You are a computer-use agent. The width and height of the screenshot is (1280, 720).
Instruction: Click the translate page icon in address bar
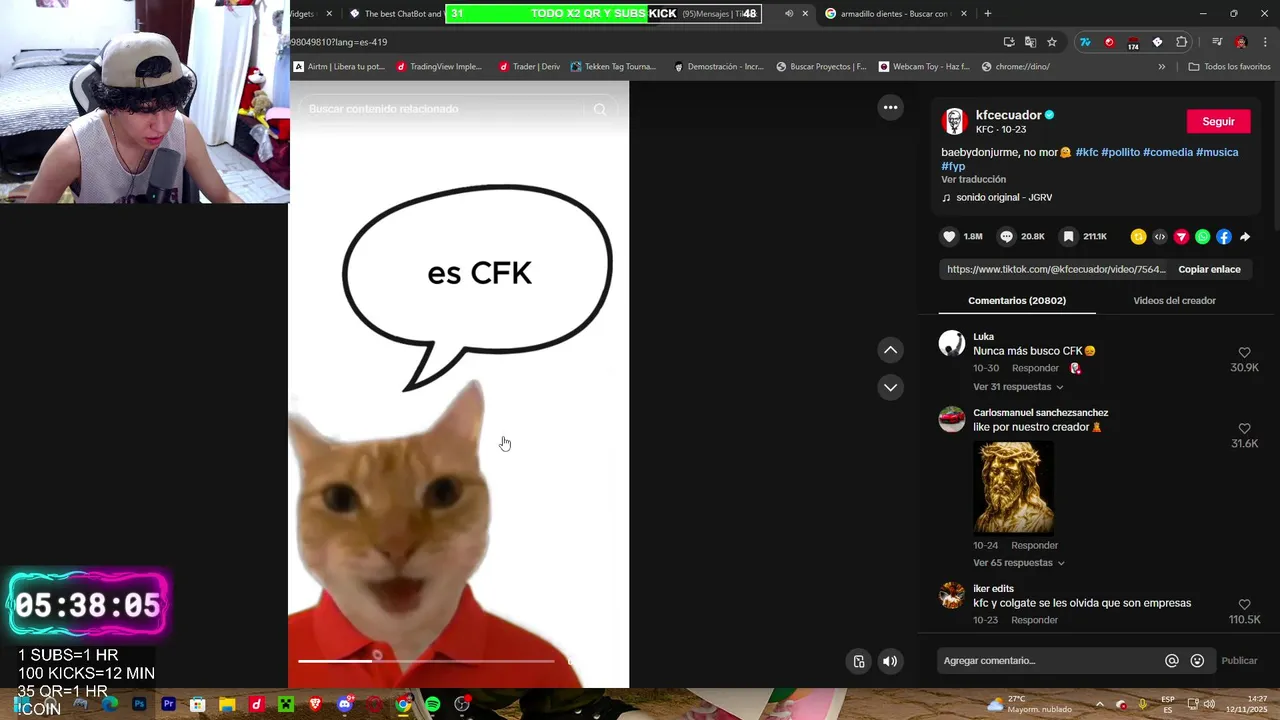(1030, 42)
